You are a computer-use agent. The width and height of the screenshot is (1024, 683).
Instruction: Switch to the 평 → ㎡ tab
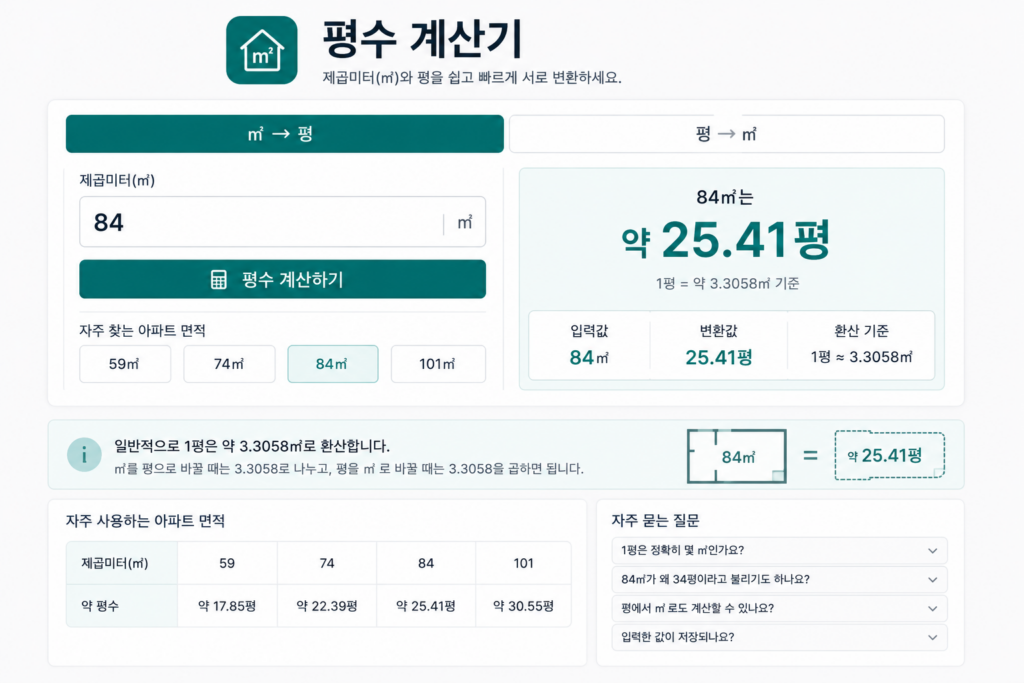pyautogui.click(x=727, y=134)
